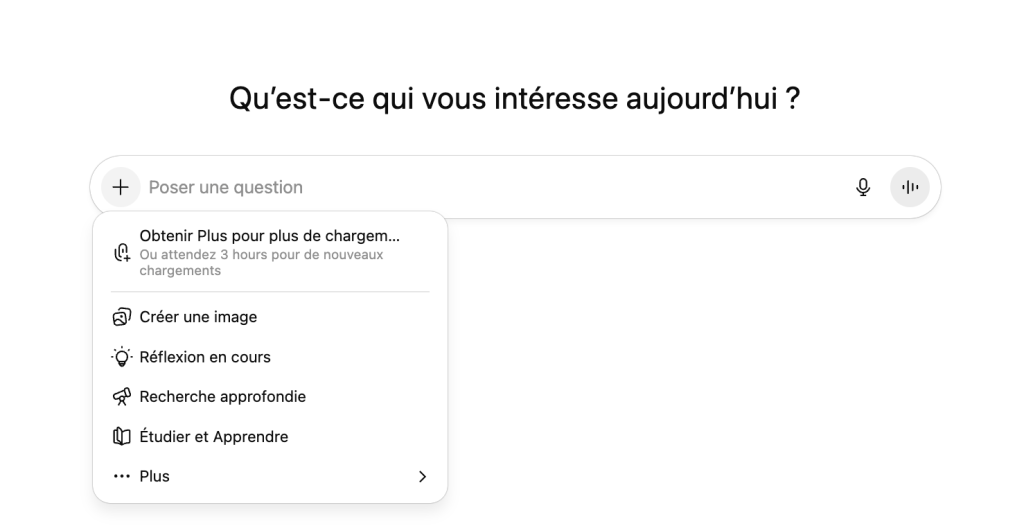Click the image icon beside Créer une image

tap(122, 317)
